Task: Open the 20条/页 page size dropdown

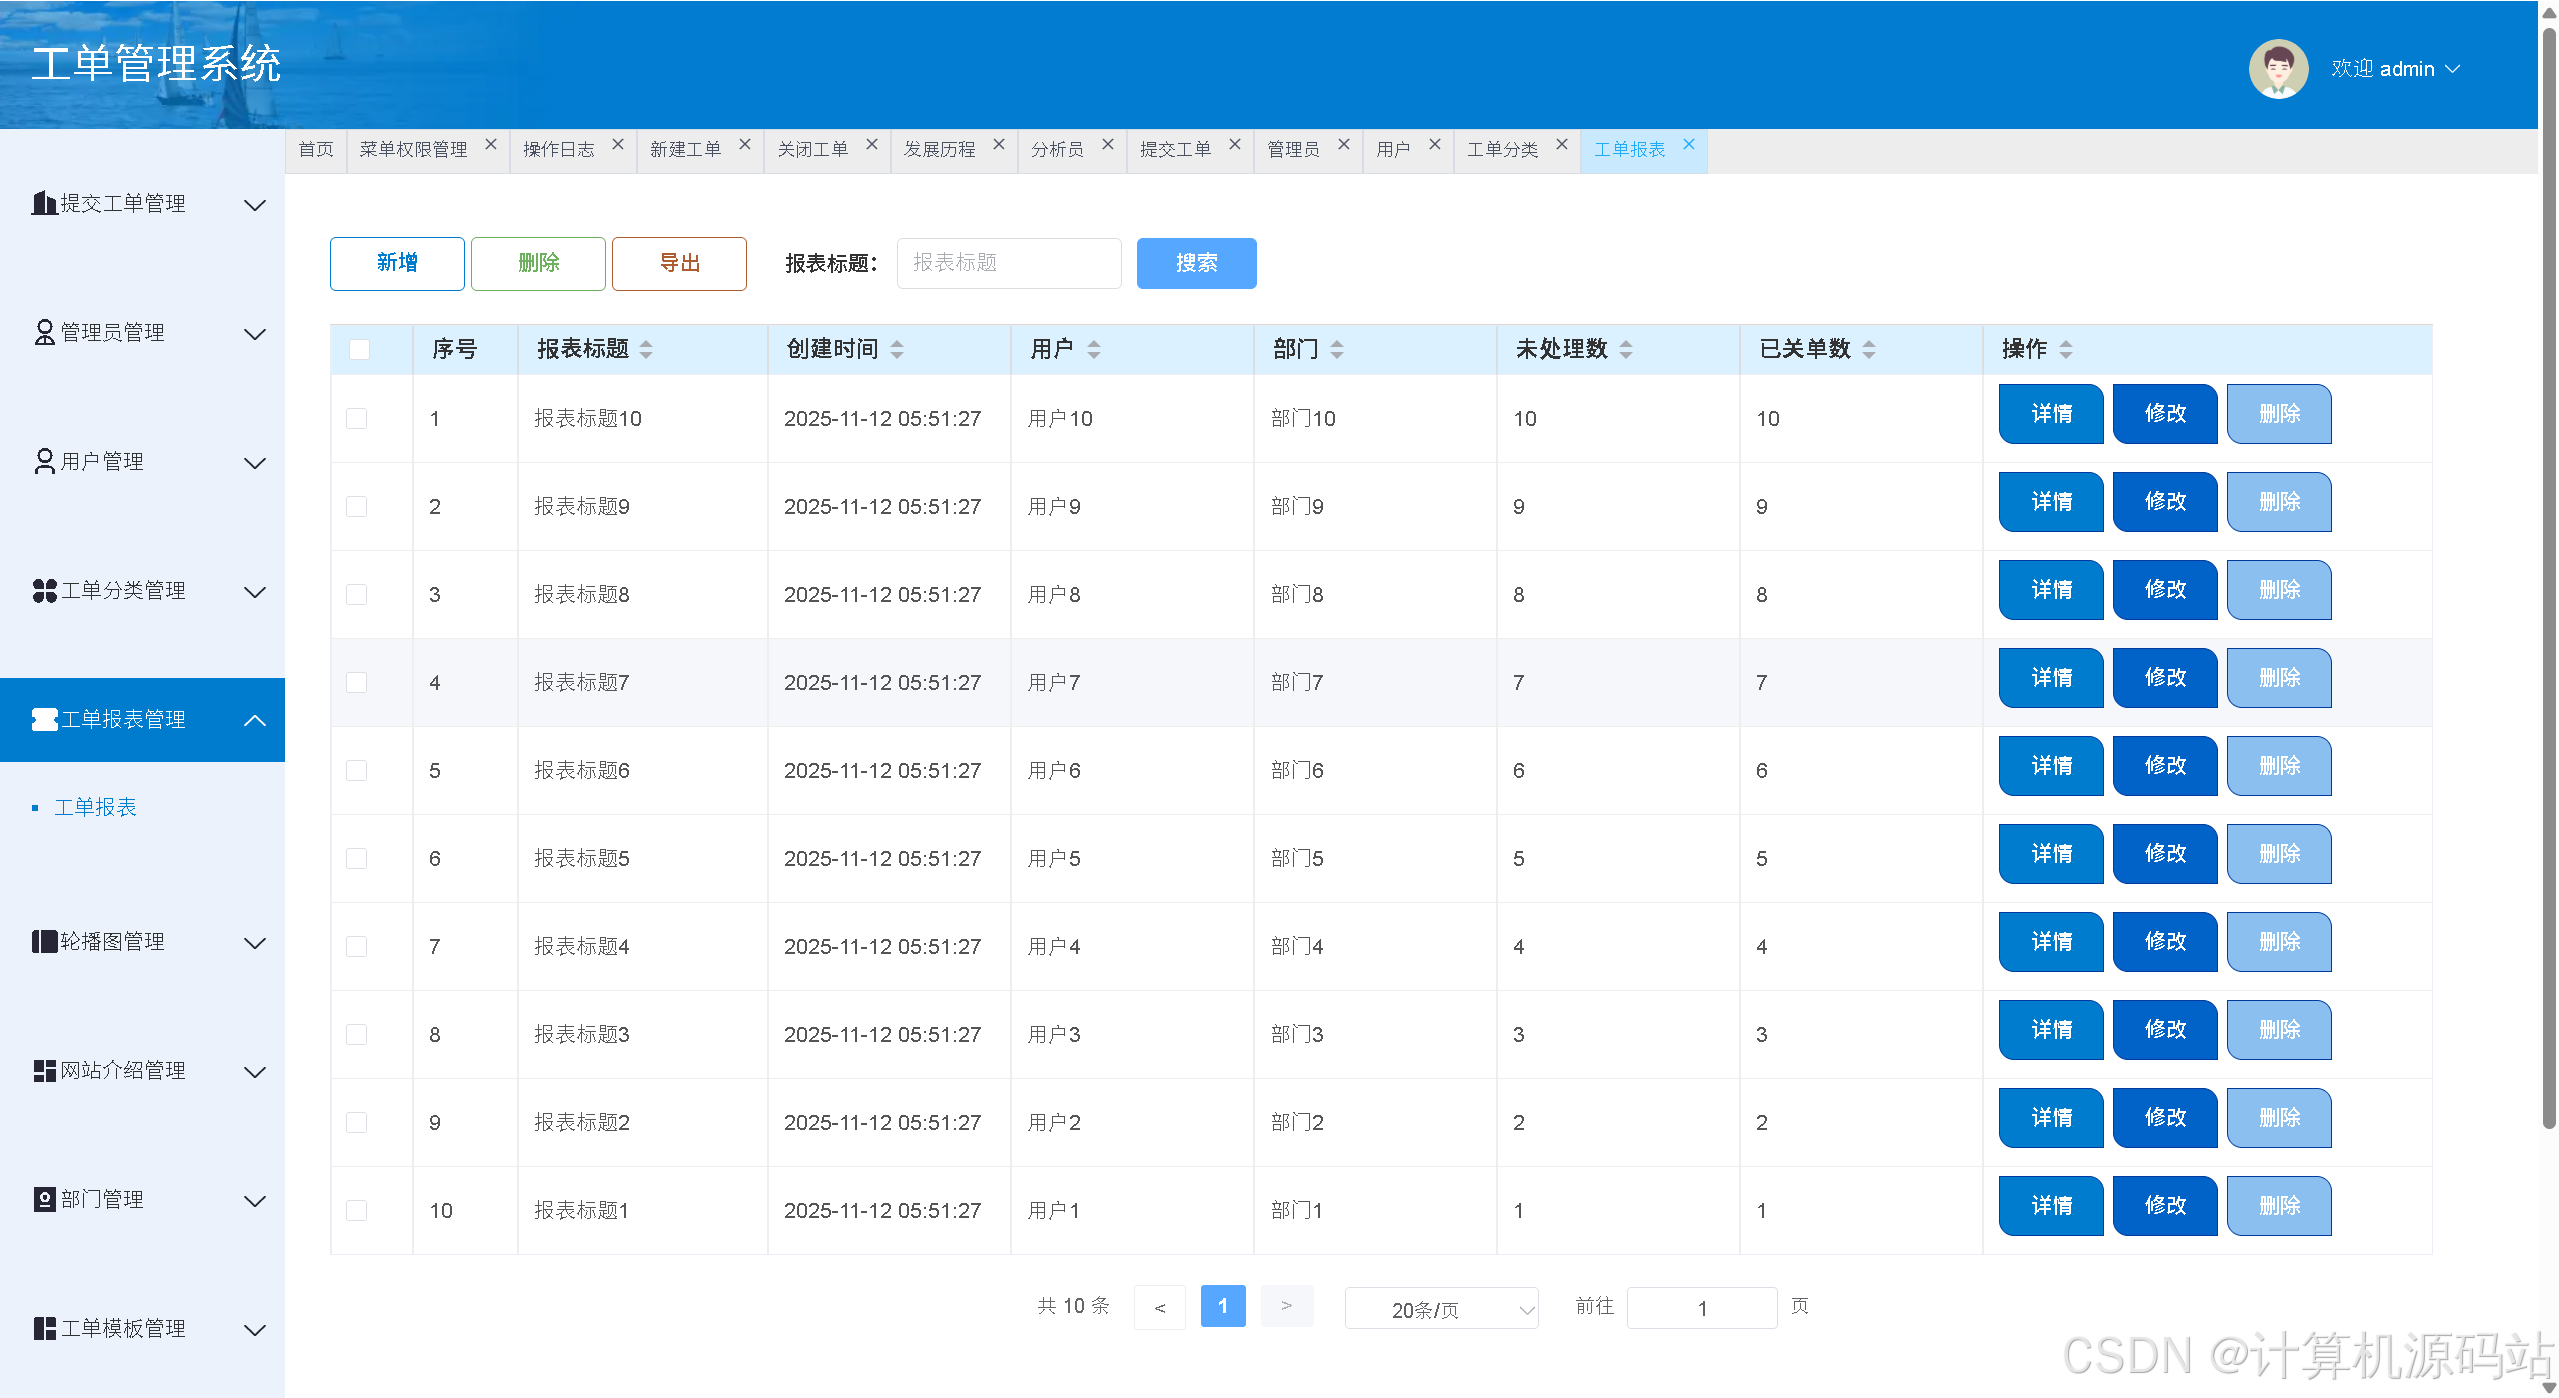Action: point(1440,1309)
